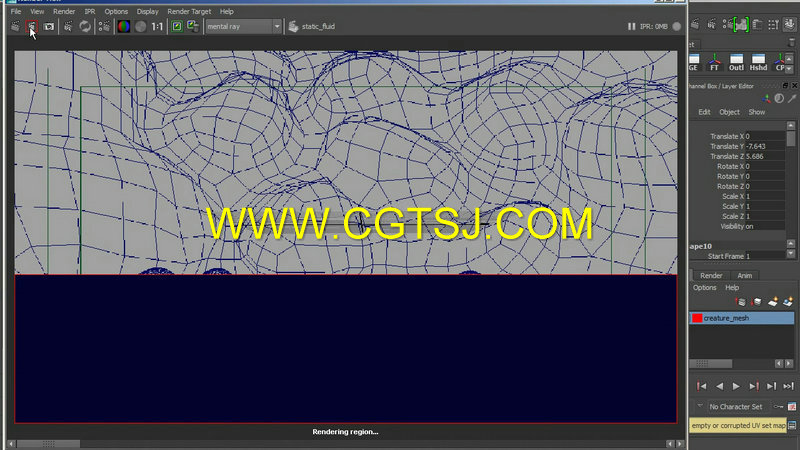Open the Layer Editor Options menu

pos(705,288)
